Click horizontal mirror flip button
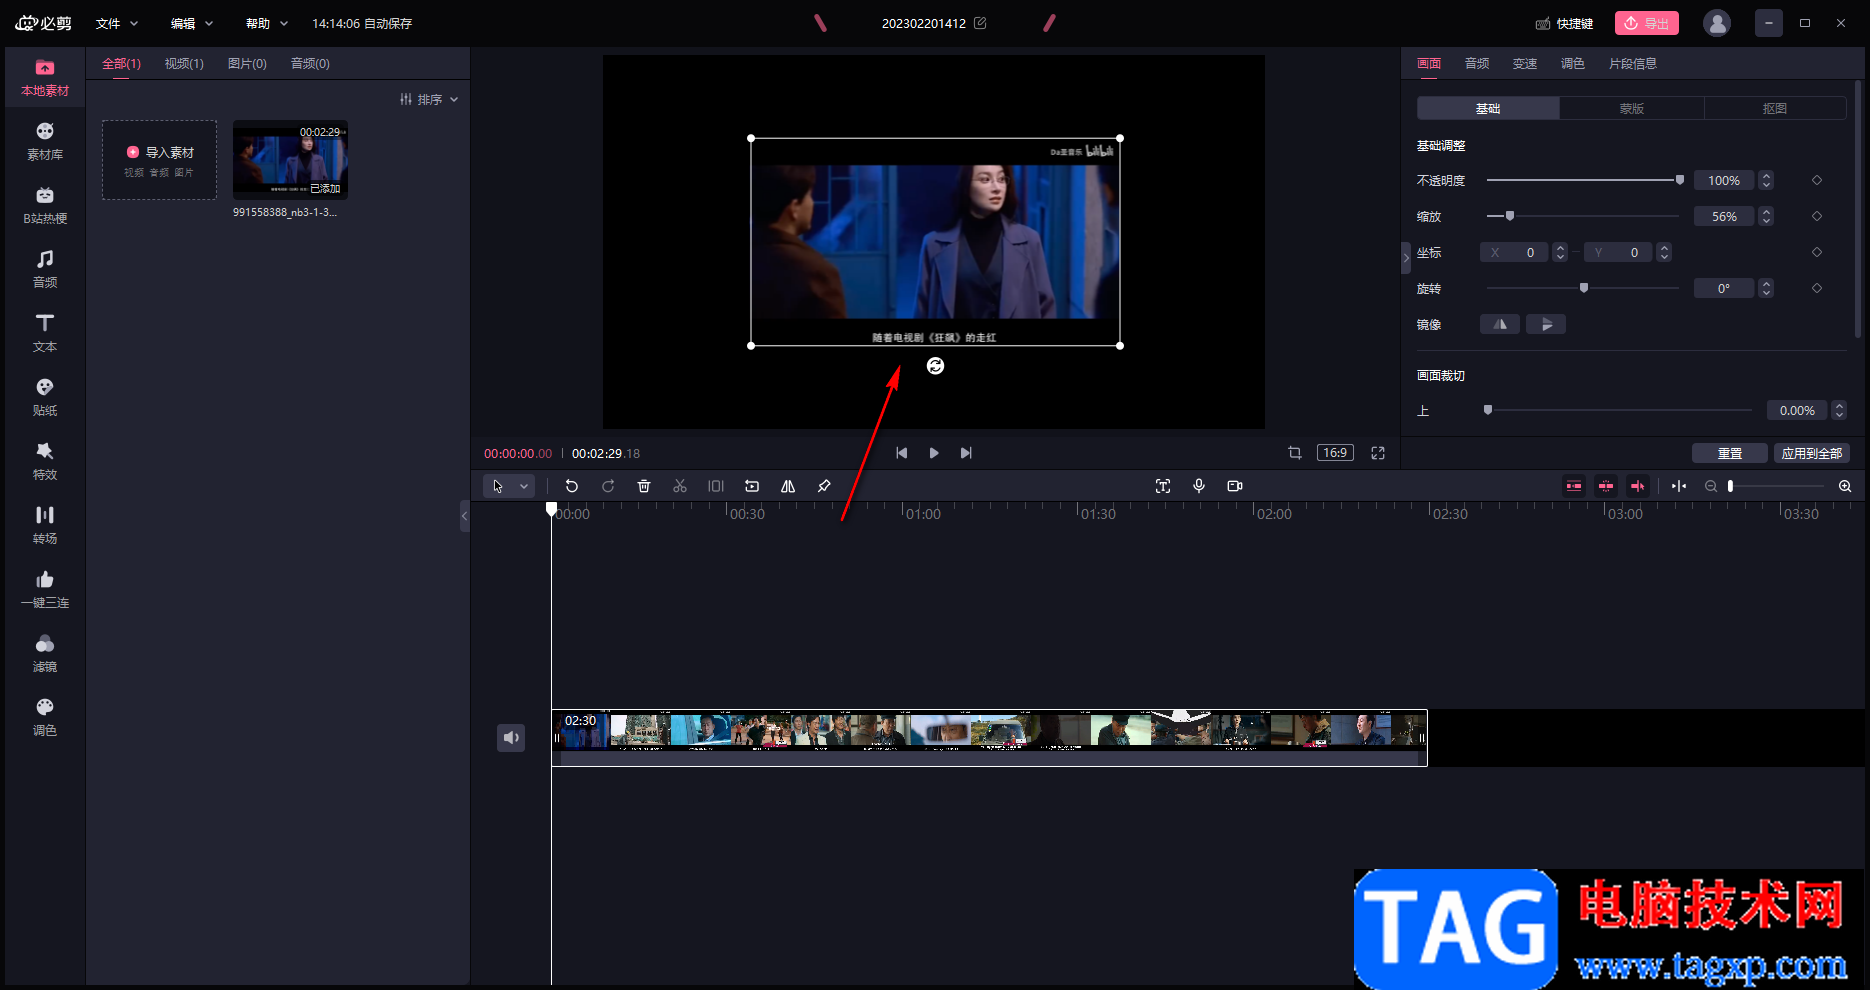The image size is (1870, 990). point(1500,324)
